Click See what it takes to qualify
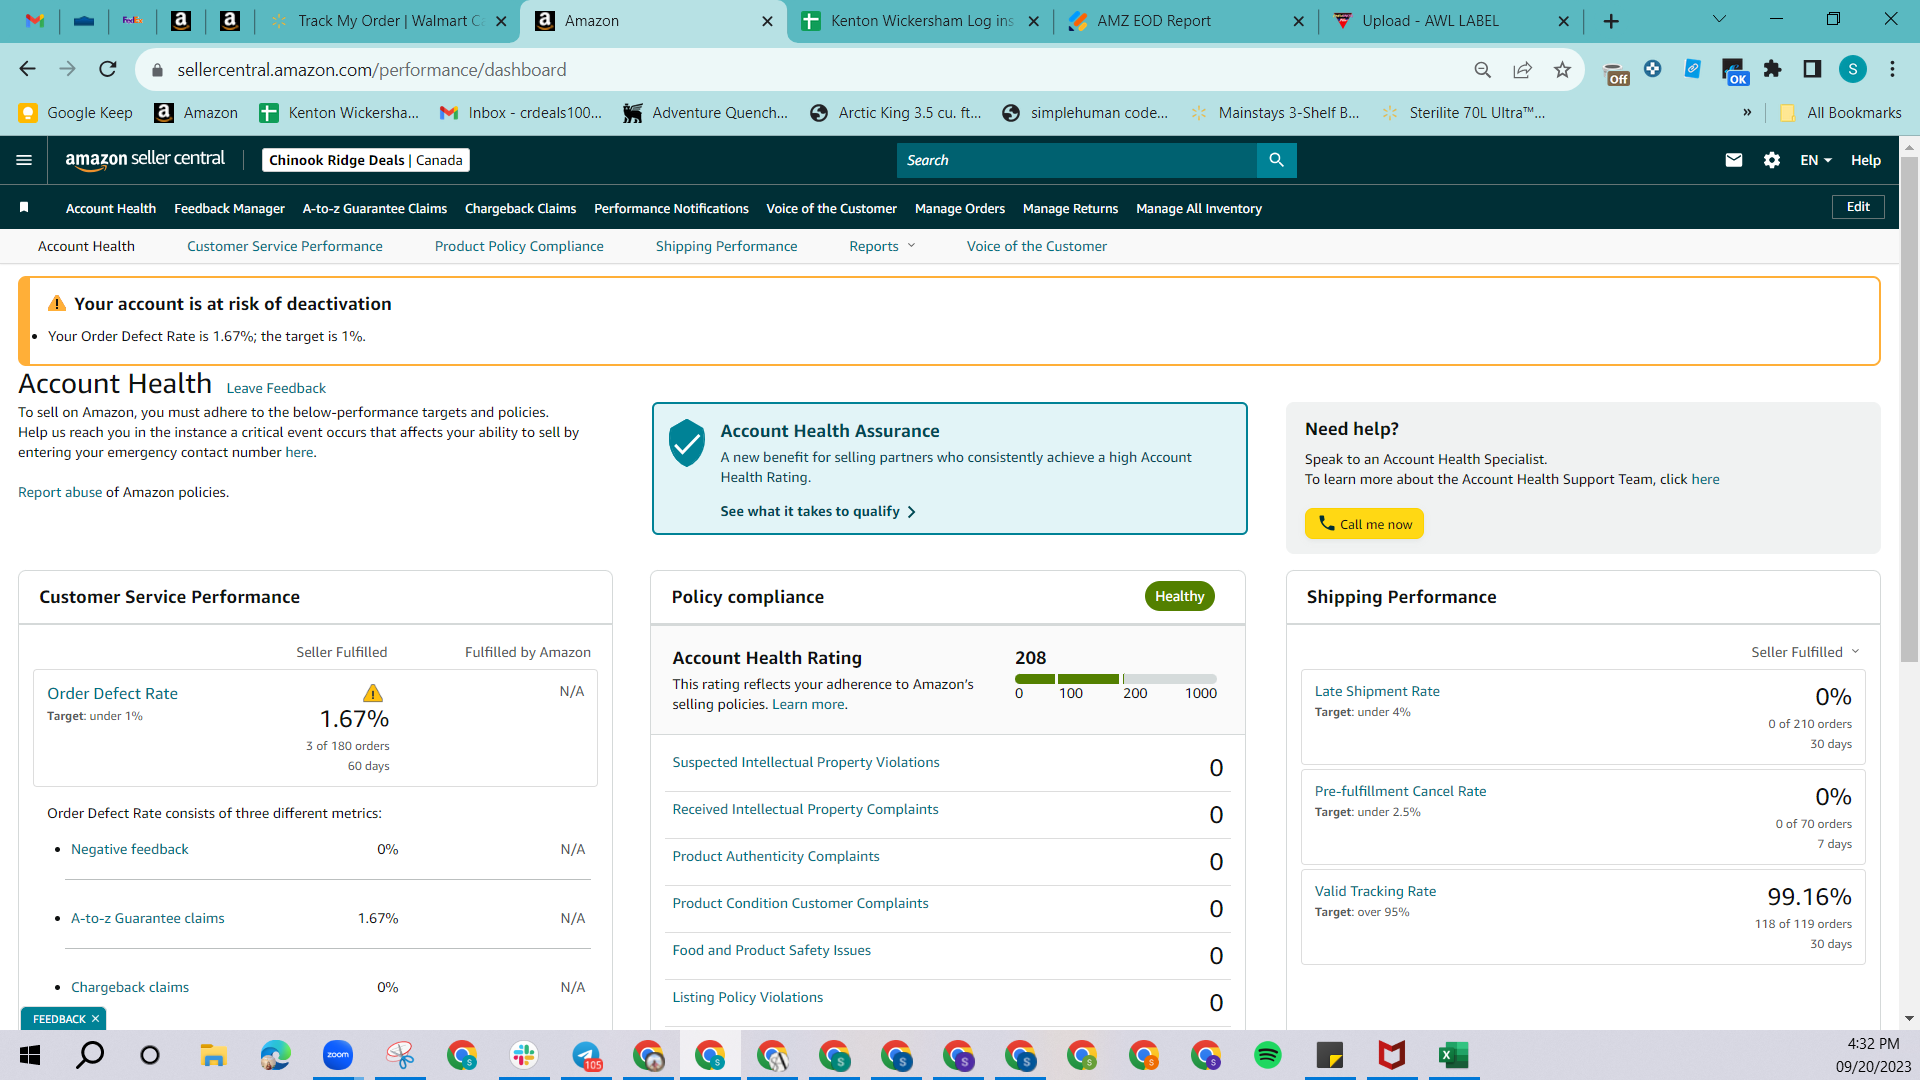 coord(818,511)
